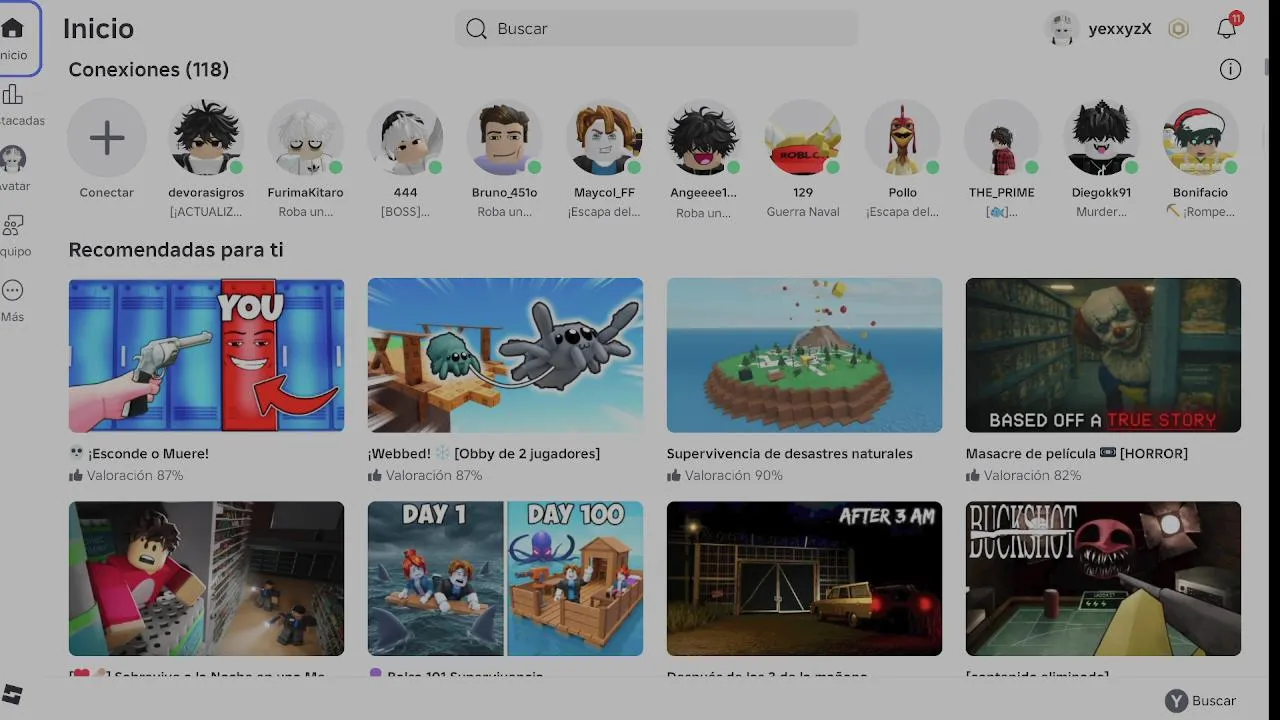Click the Recomendadas para ti heading
This screenshot has height=720, width=1280.
coord(176,249)
